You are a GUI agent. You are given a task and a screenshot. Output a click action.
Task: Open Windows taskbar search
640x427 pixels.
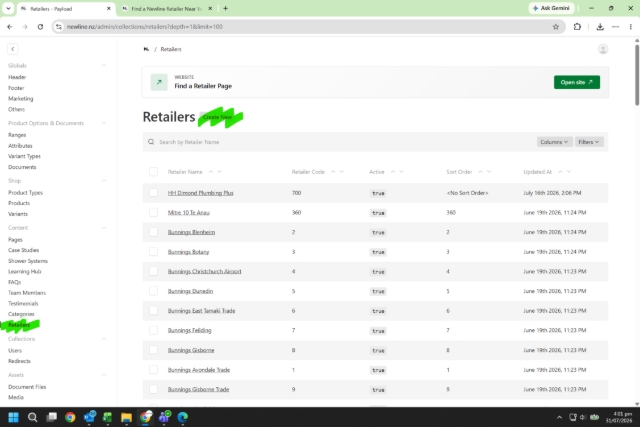tap(33, 417)
